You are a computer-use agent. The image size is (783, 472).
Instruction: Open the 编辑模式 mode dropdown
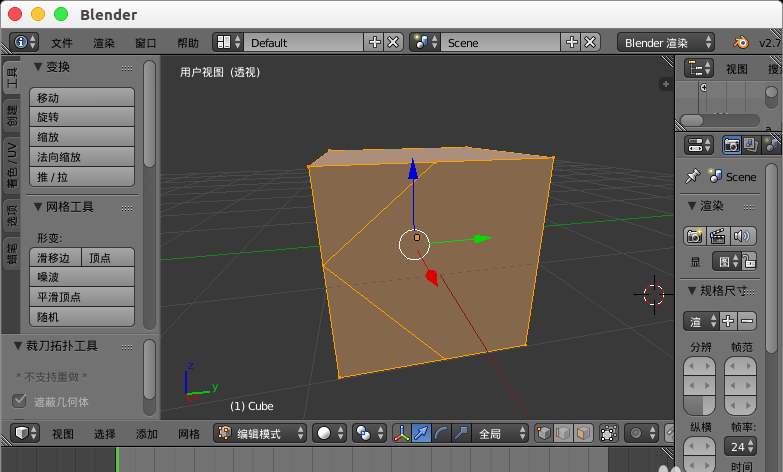click(x=260, y=433)
